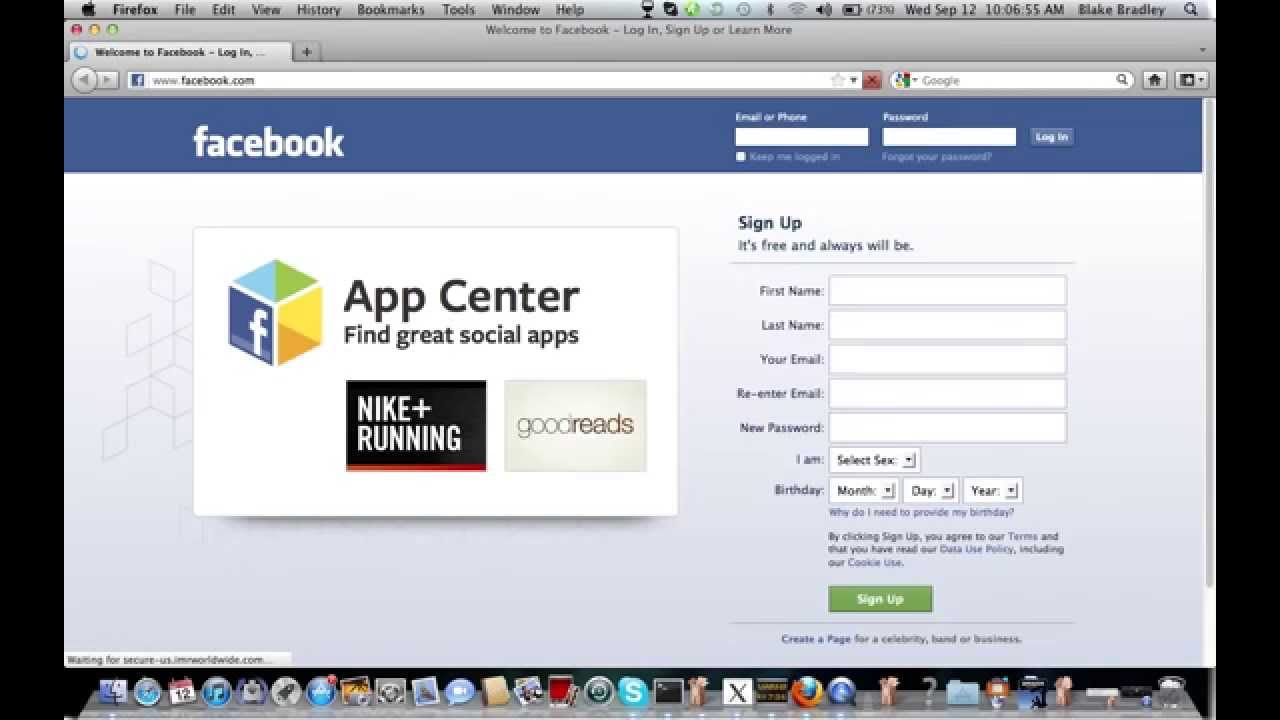Click the volume icon in menu bar

pyautogui.click(x=823, y=9)
